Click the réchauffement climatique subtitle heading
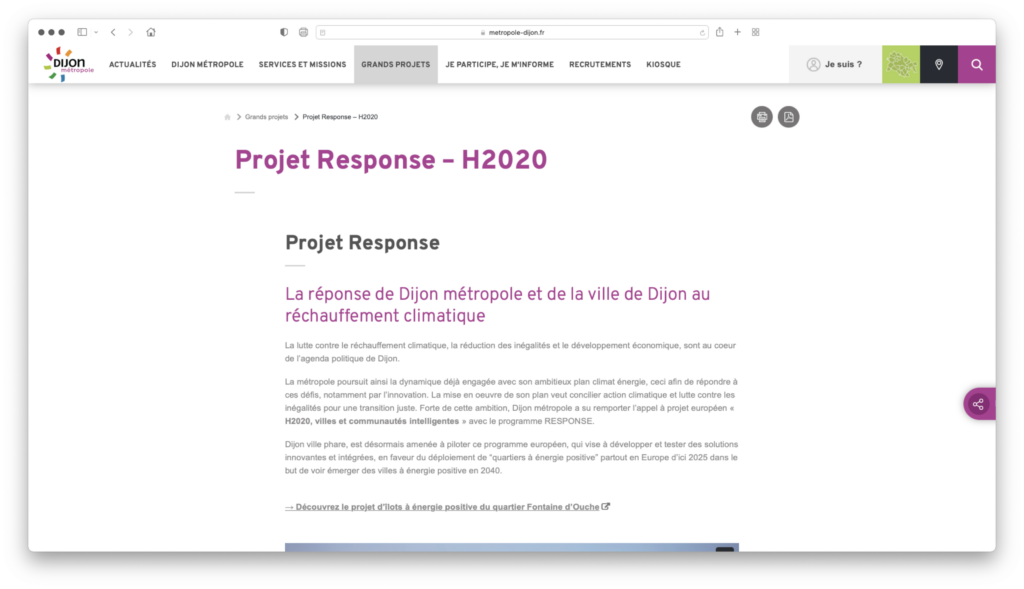Image resolution: width=1024 pixels, height=589 pixels. [498, 305]
